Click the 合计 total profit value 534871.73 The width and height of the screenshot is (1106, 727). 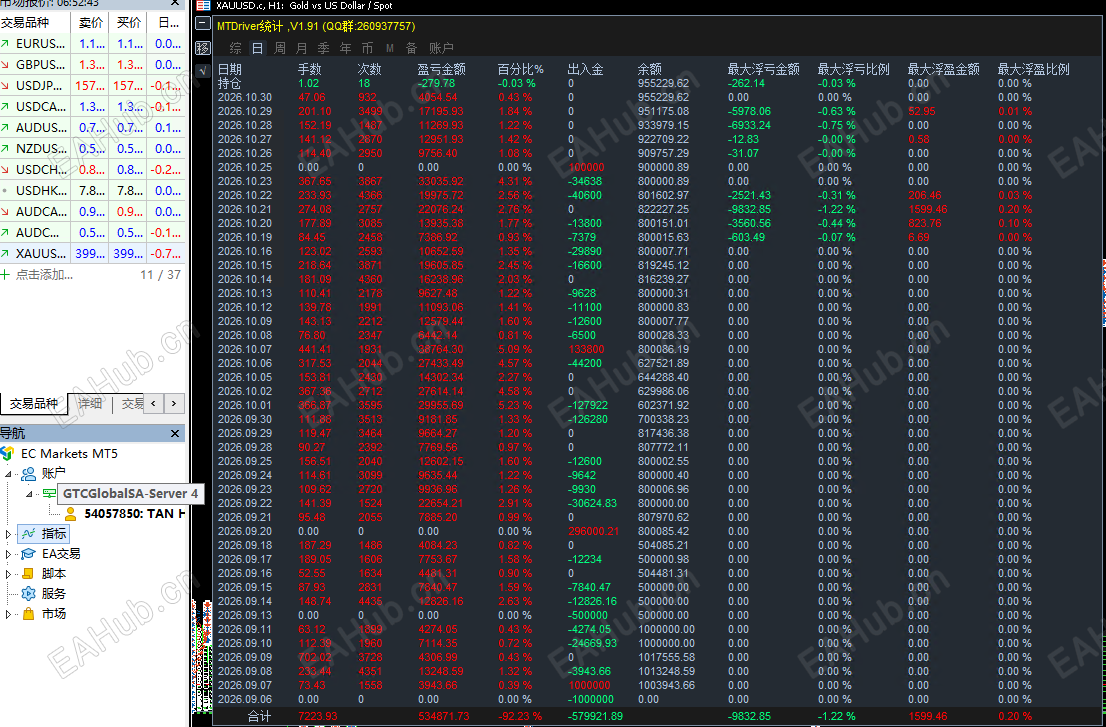444,716
